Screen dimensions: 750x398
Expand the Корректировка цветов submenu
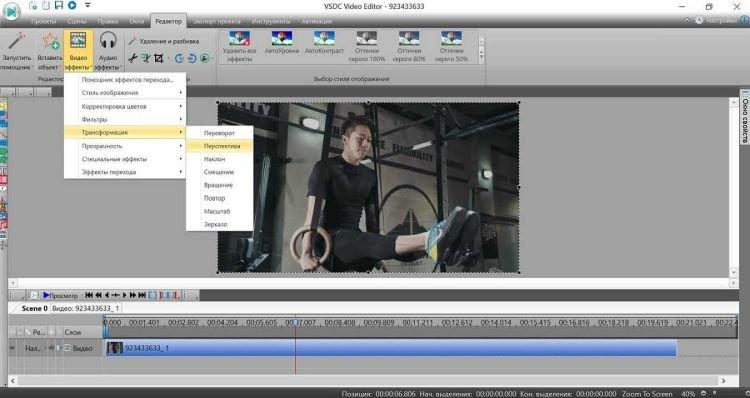(125, 106)
